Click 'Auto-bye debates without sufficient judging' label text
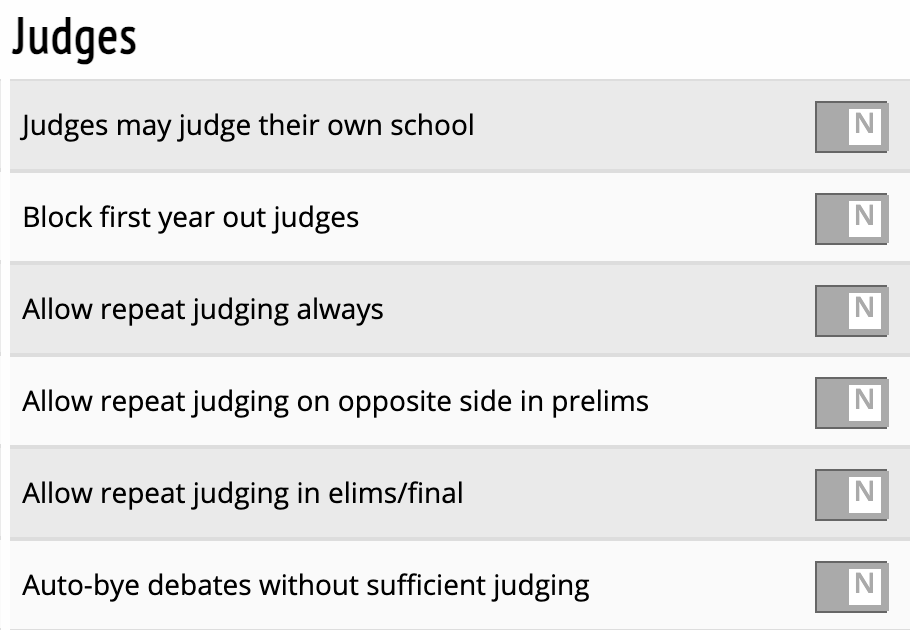Image resolution: width=910 pixels, height=630 pixels. [x=305, y=584]
